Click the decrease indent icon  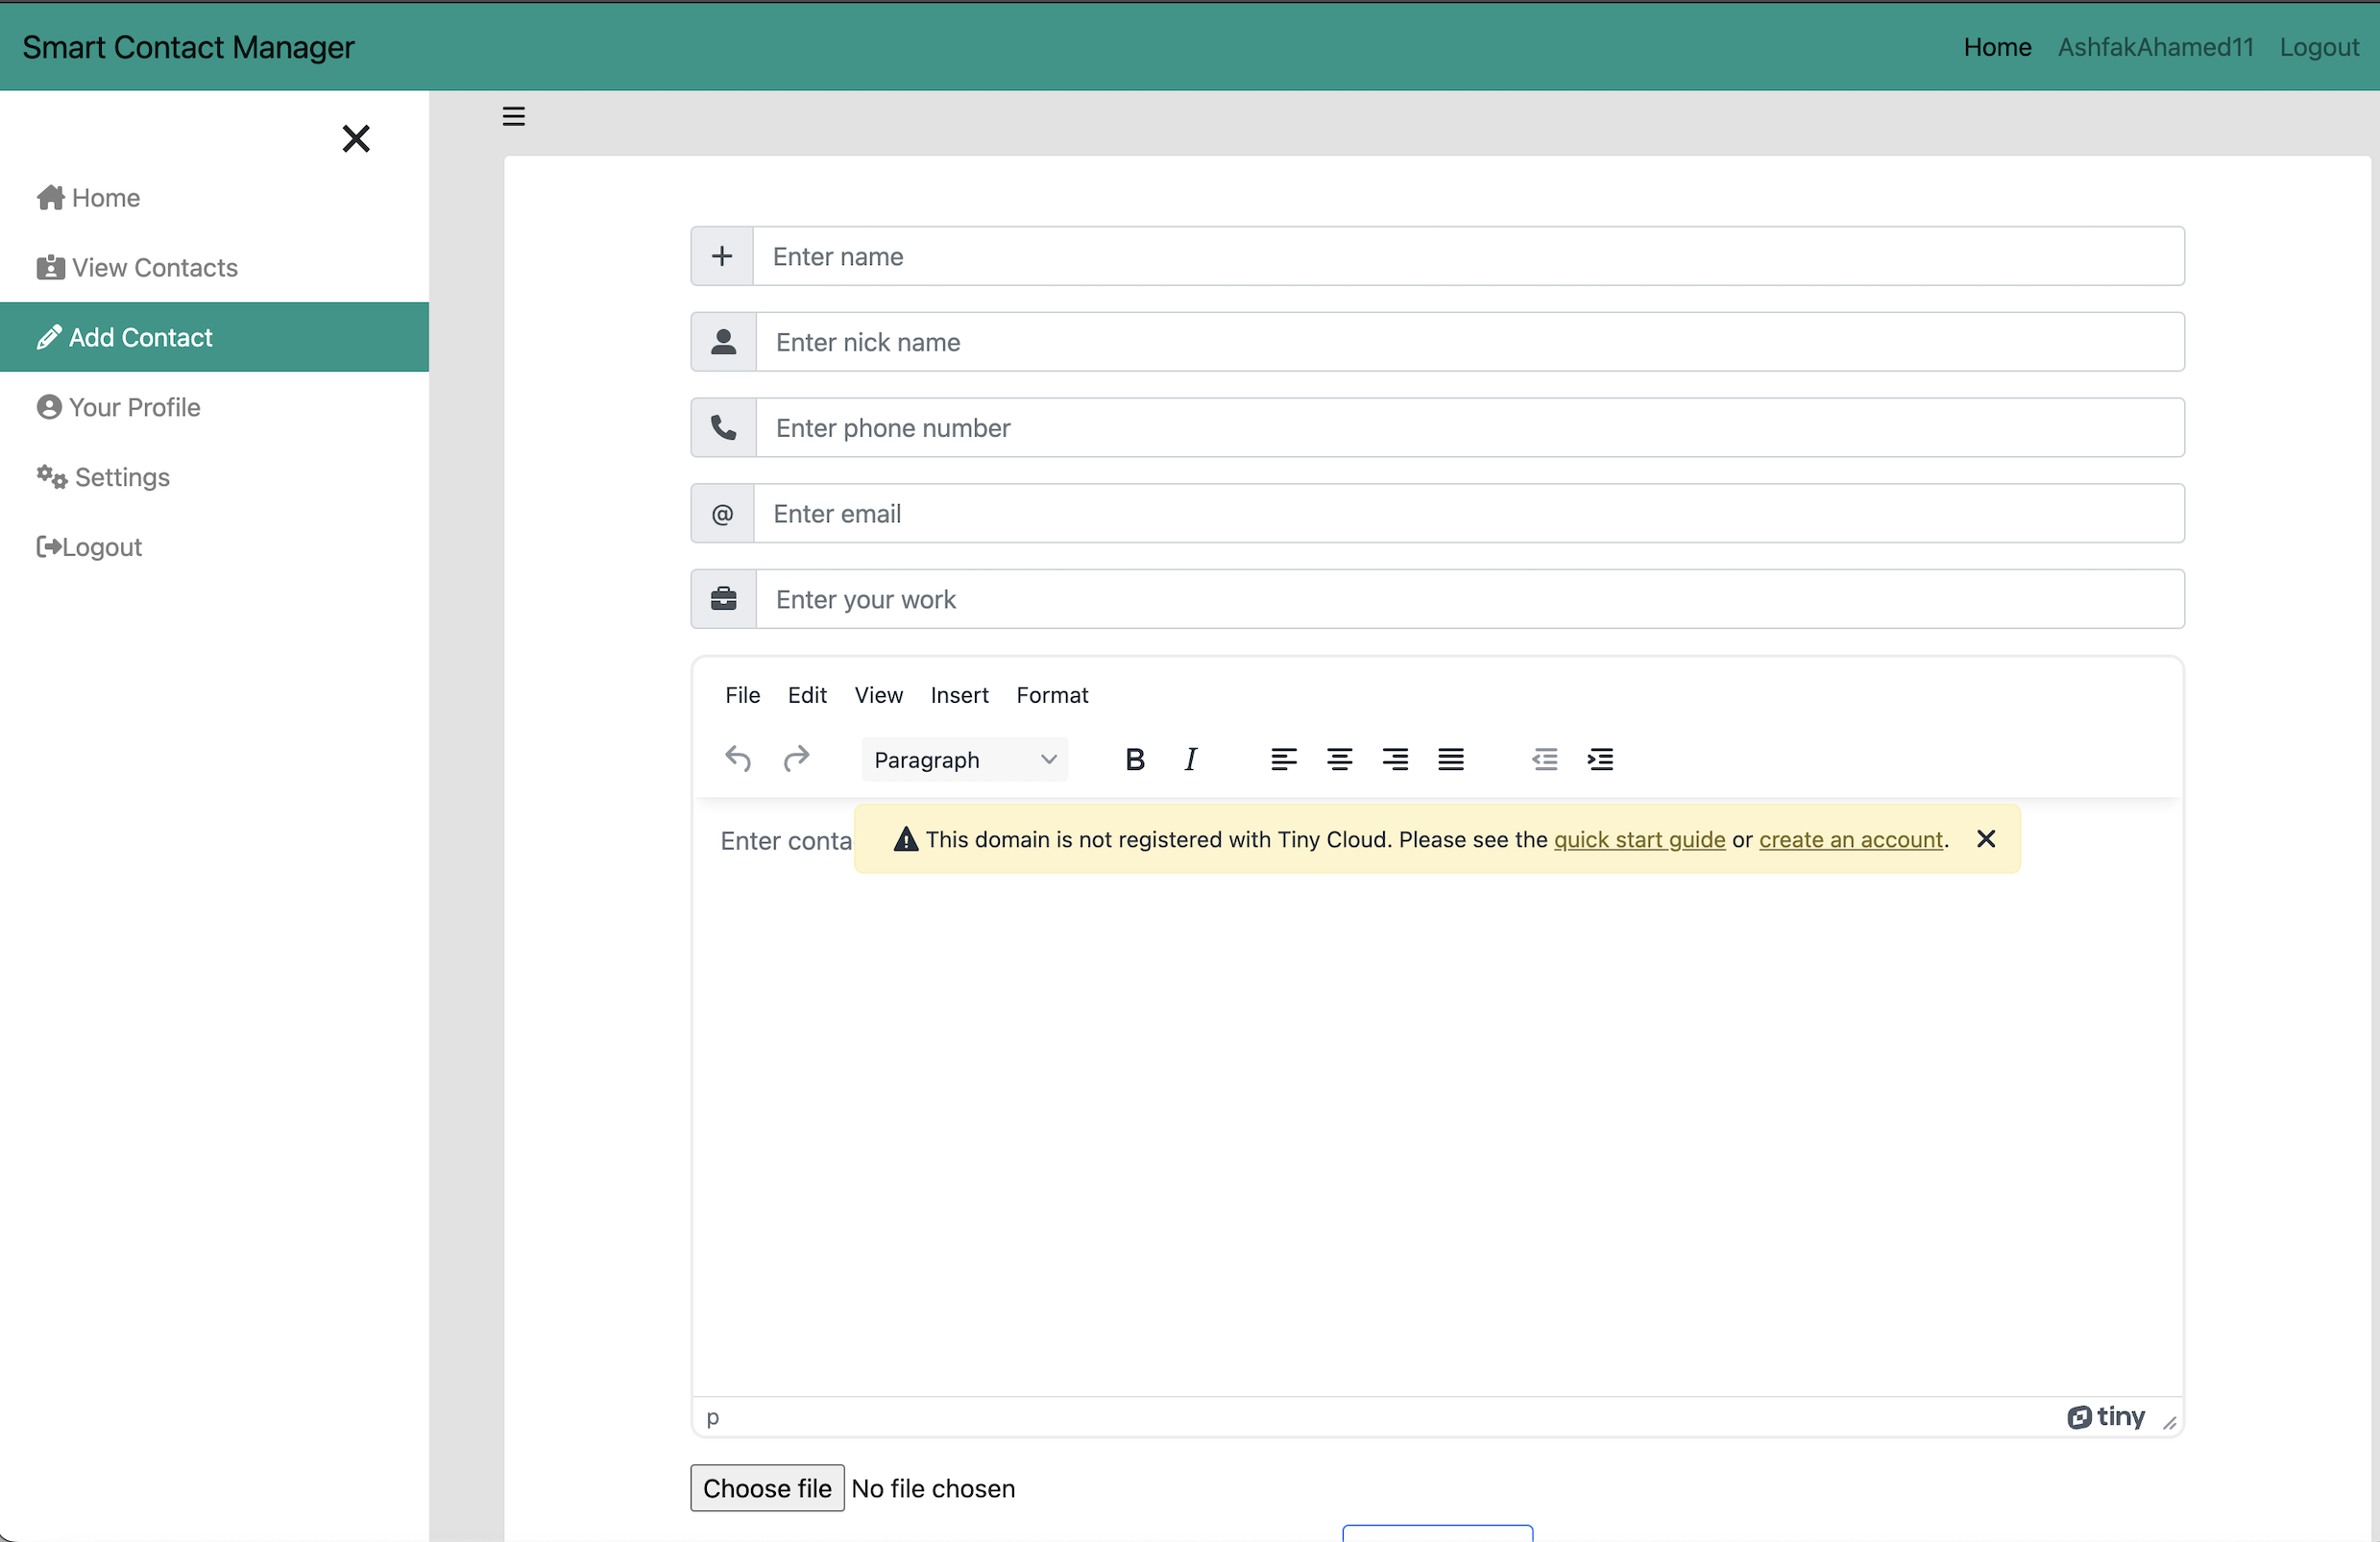(x=1544, y=759)
